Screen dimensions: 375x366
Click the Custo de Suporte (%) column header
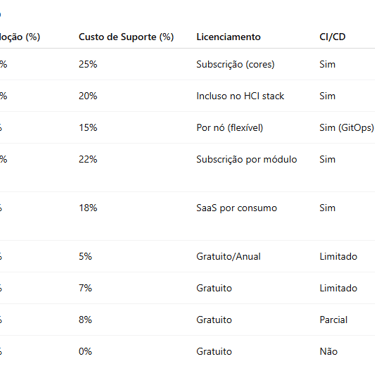[x=126, y=37]
